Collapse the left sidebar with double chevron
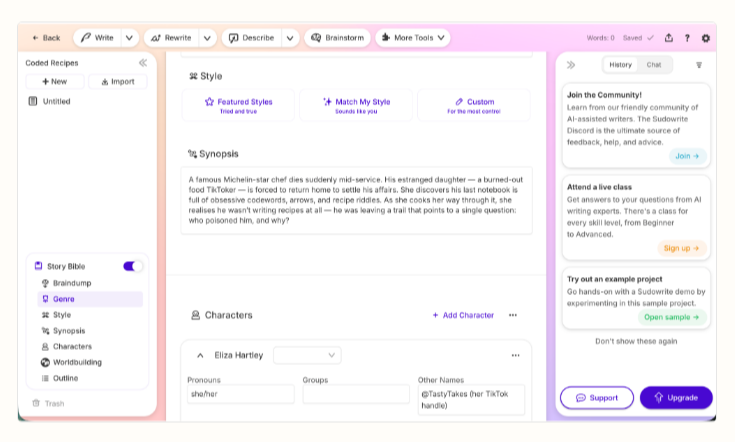 [x=142, y=63]
